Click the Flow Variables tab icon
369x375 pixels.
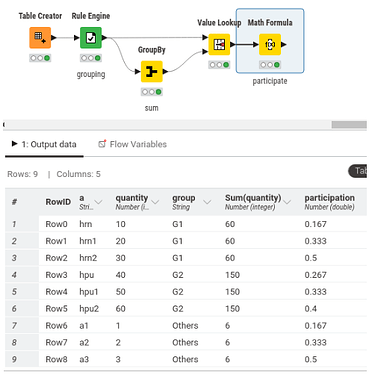[x=102, y=144]
